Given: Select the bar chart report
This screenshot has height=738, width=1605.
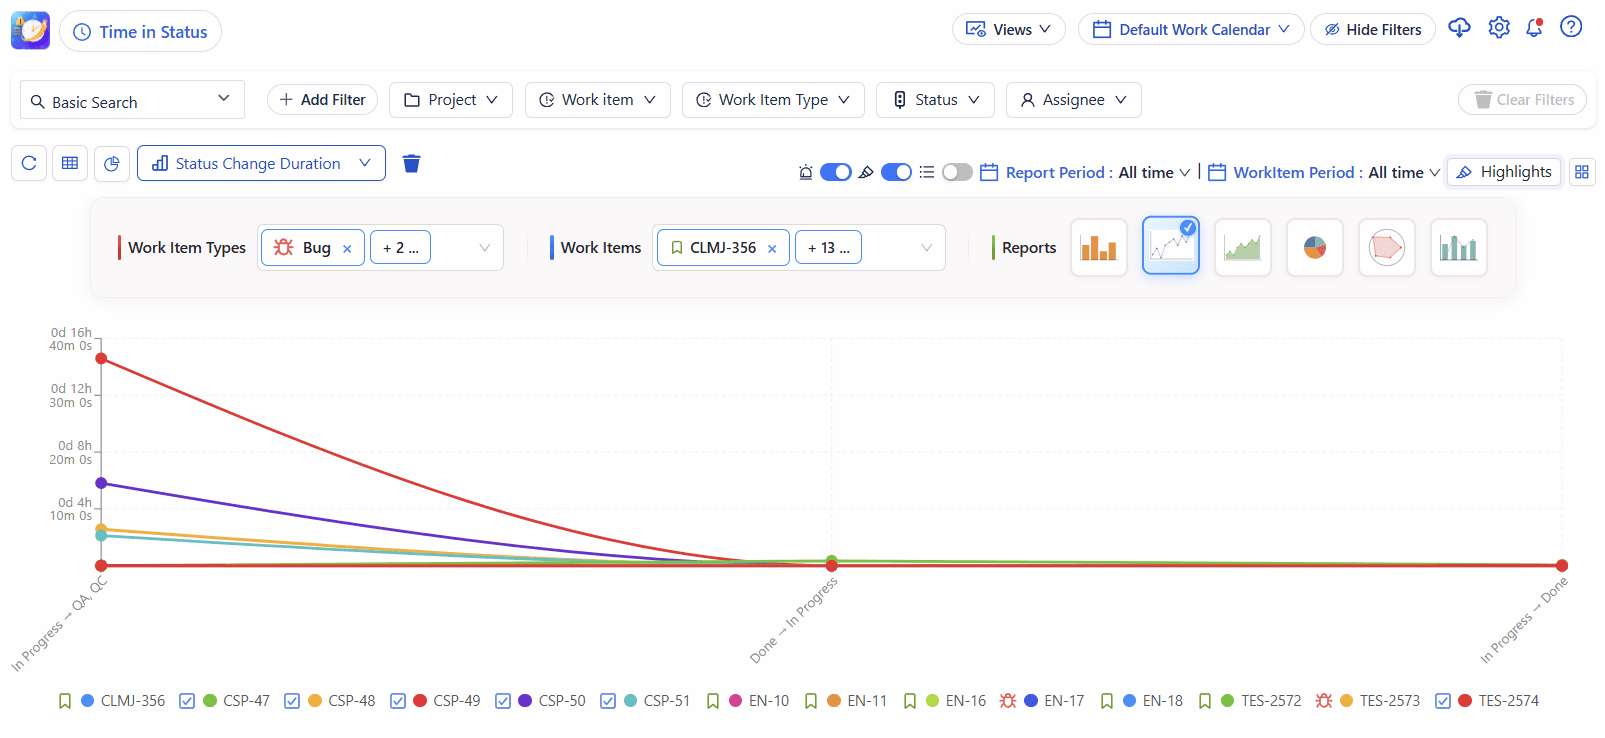Looking at the screenshot, I should coord(1099,247).
